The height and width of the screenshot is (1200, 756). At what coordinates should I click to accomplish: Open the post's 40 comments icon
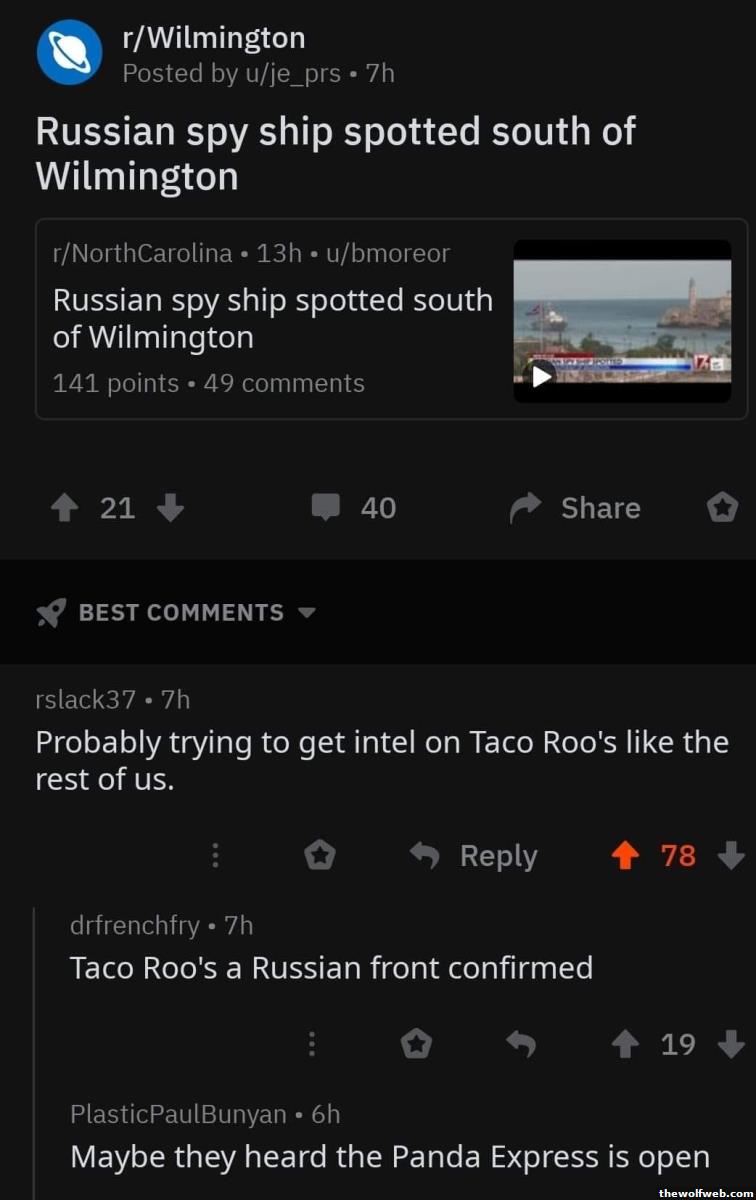click(x=326, y=509)
